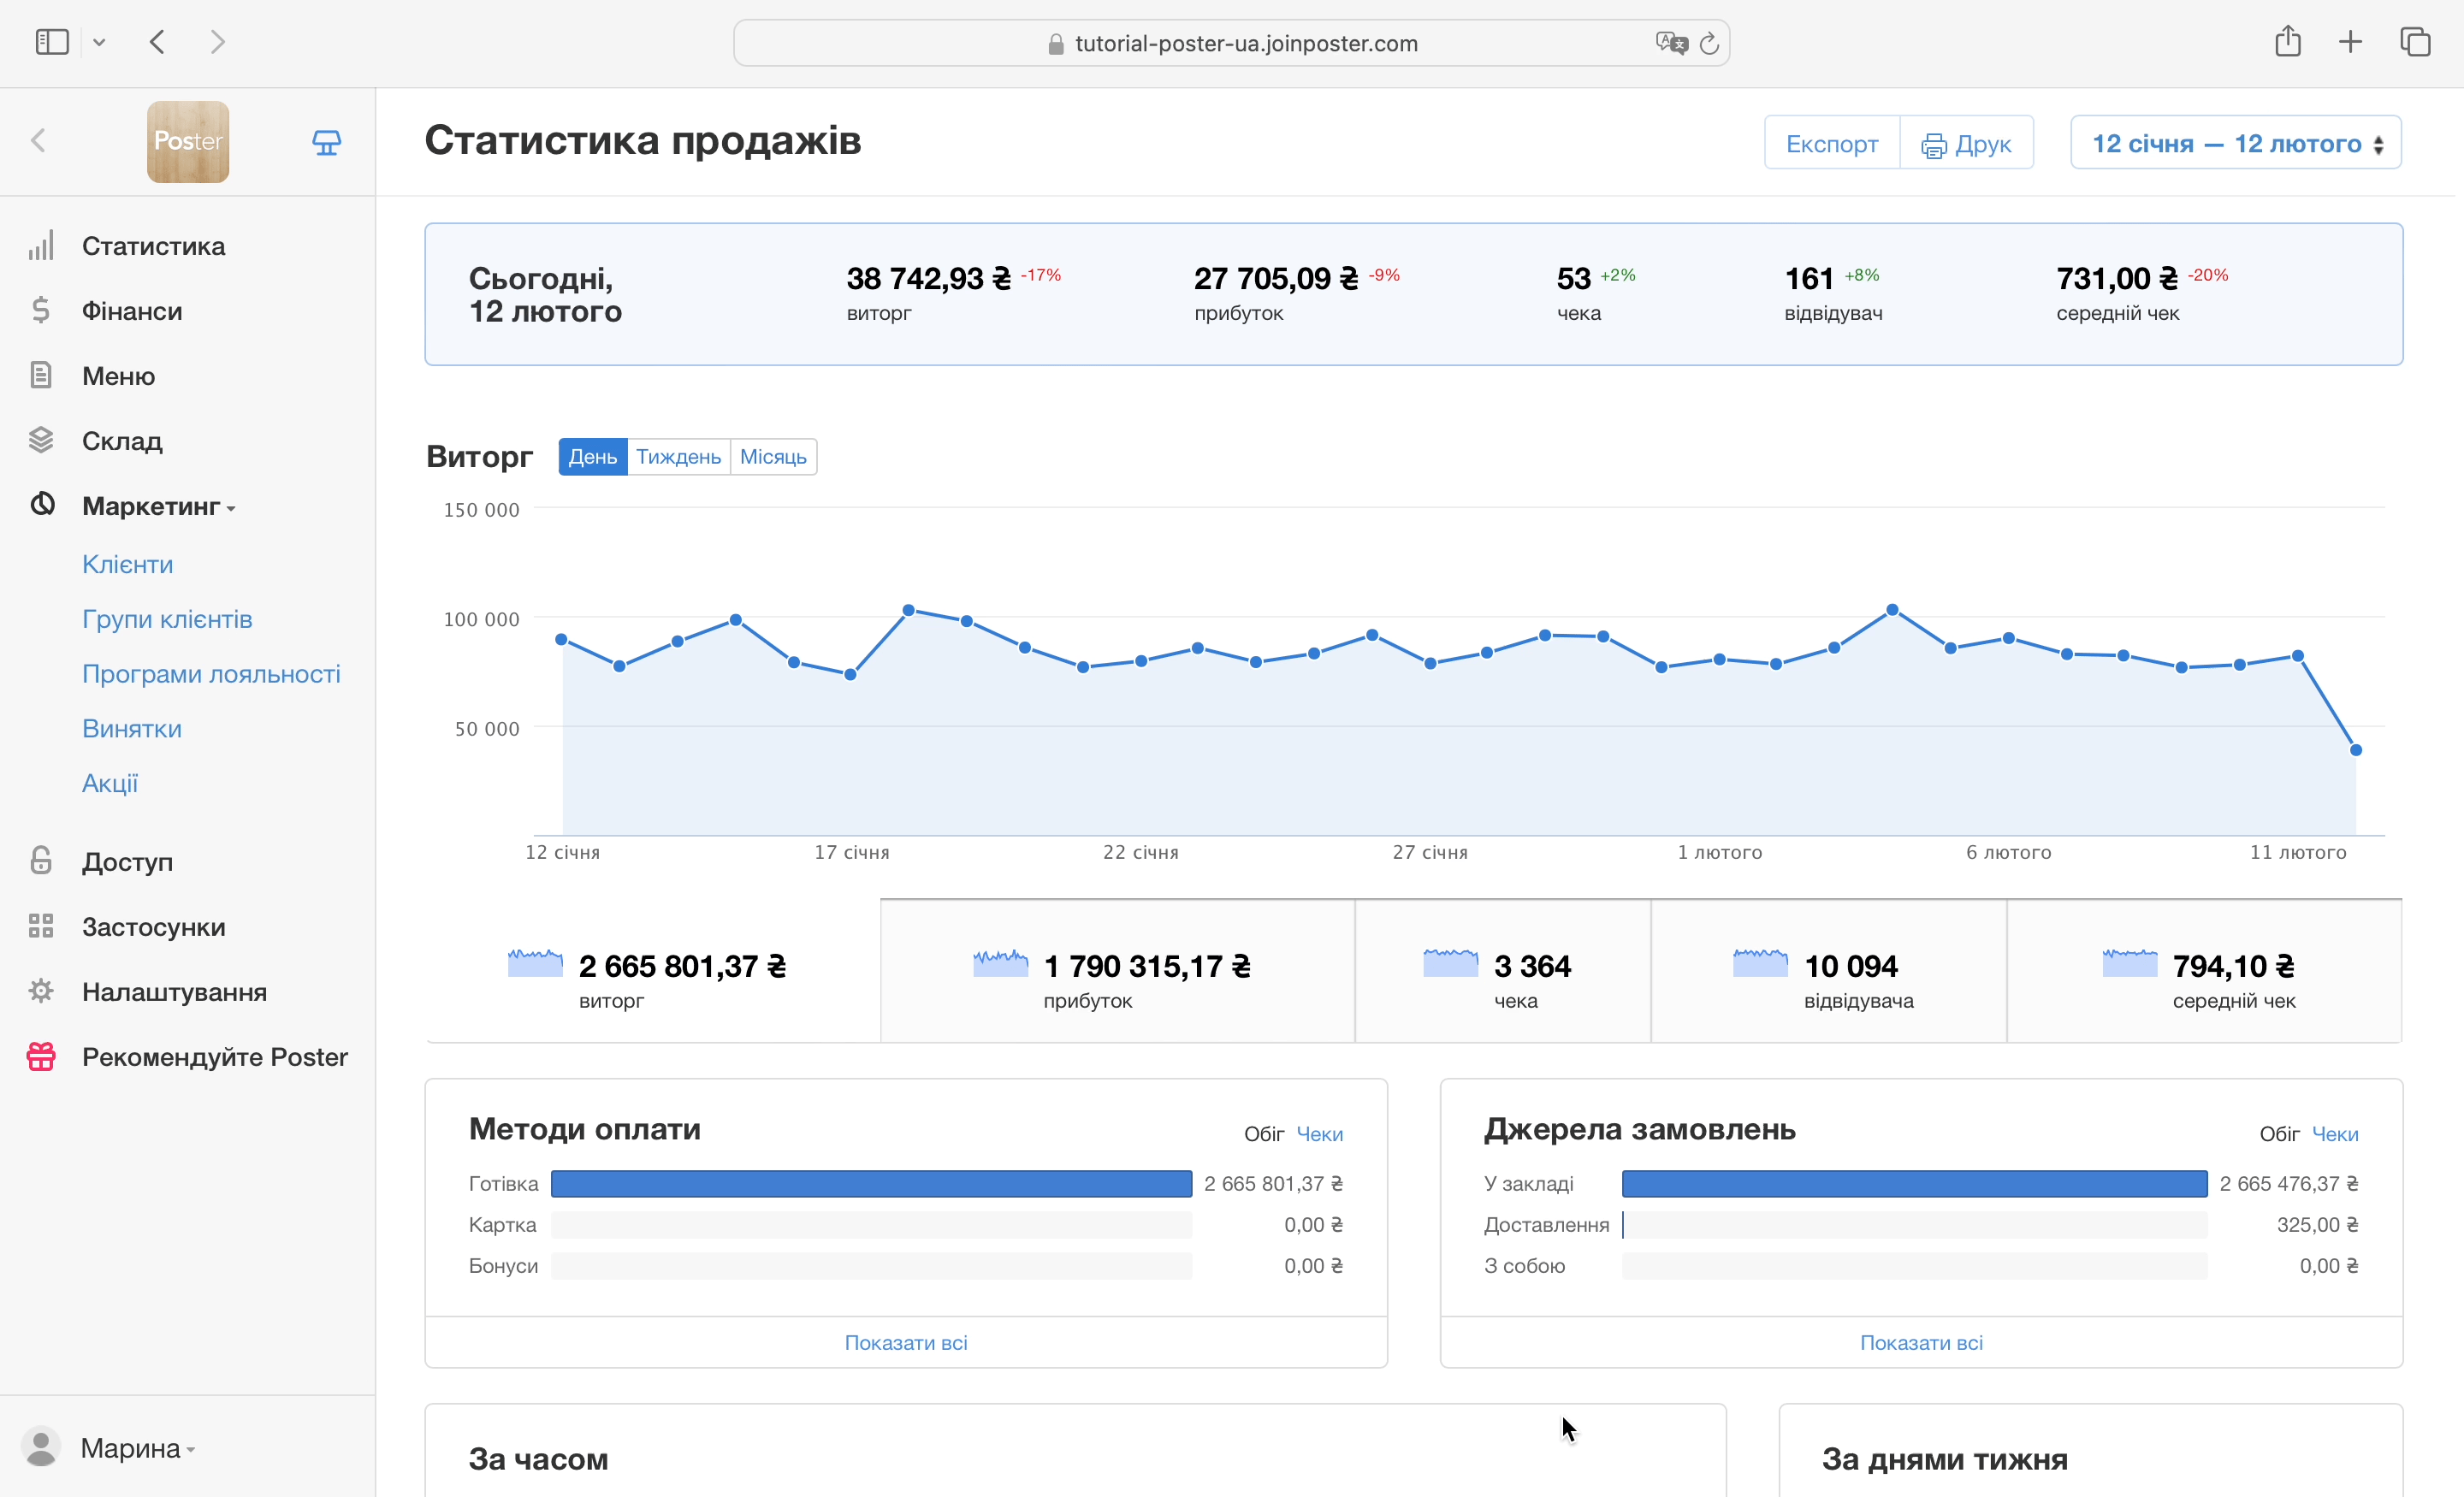Show Safari tab overview
The height and width of the screenshot is (1497, 2464).
[x=2415, y=42]
